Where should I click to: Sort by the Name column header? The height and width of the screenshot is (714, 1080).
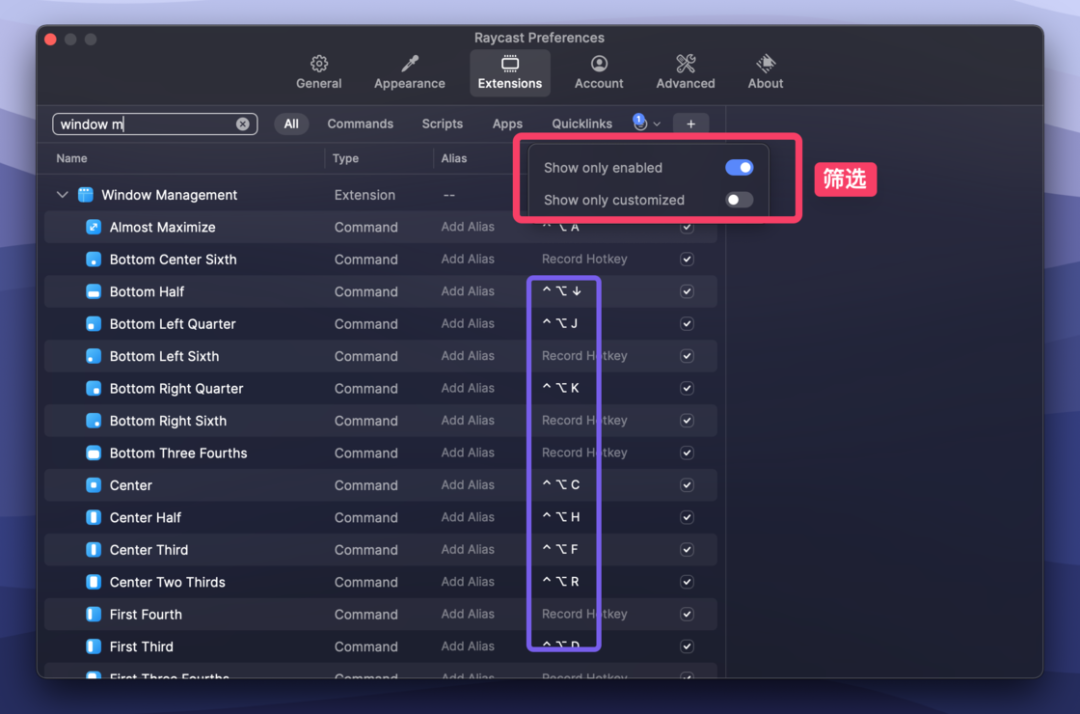tap(72, 158)
